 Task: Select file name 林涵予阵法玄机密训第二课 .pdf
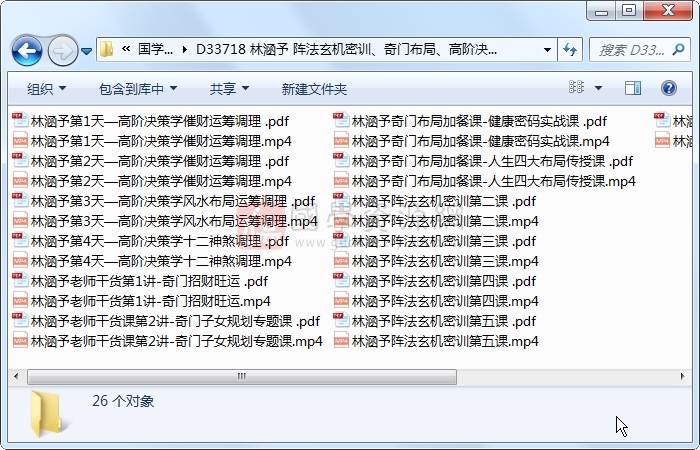(444, 201)
